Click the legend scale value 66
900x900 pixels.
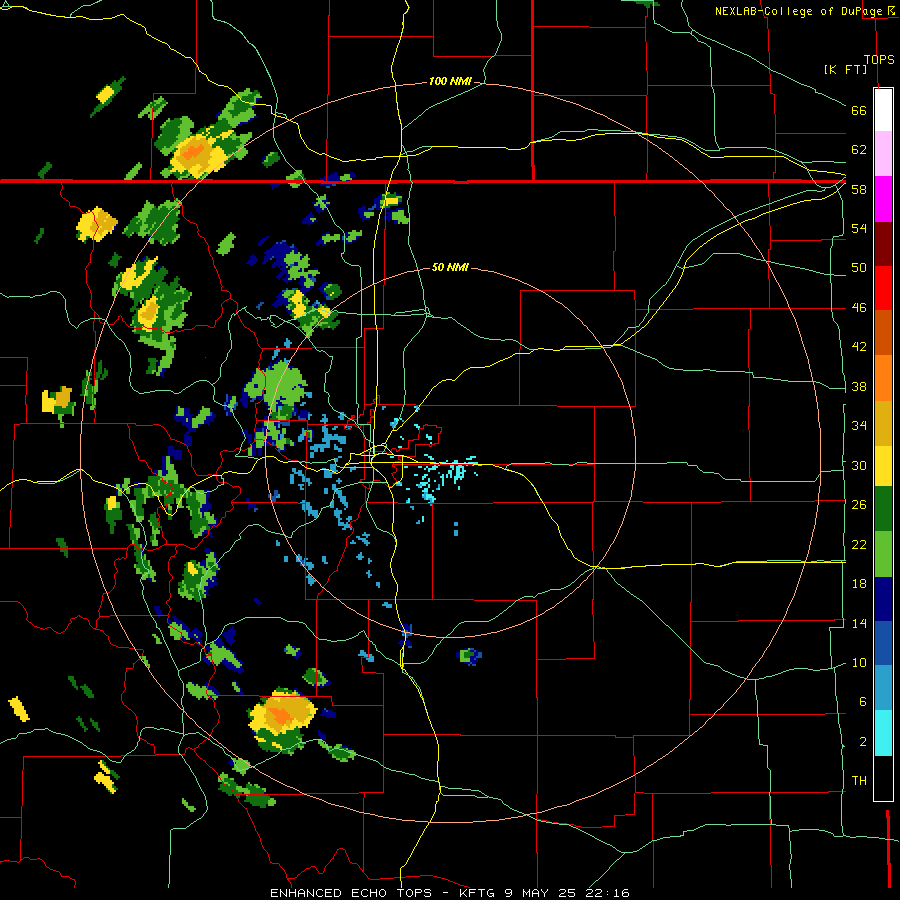[x=859, y=111]
